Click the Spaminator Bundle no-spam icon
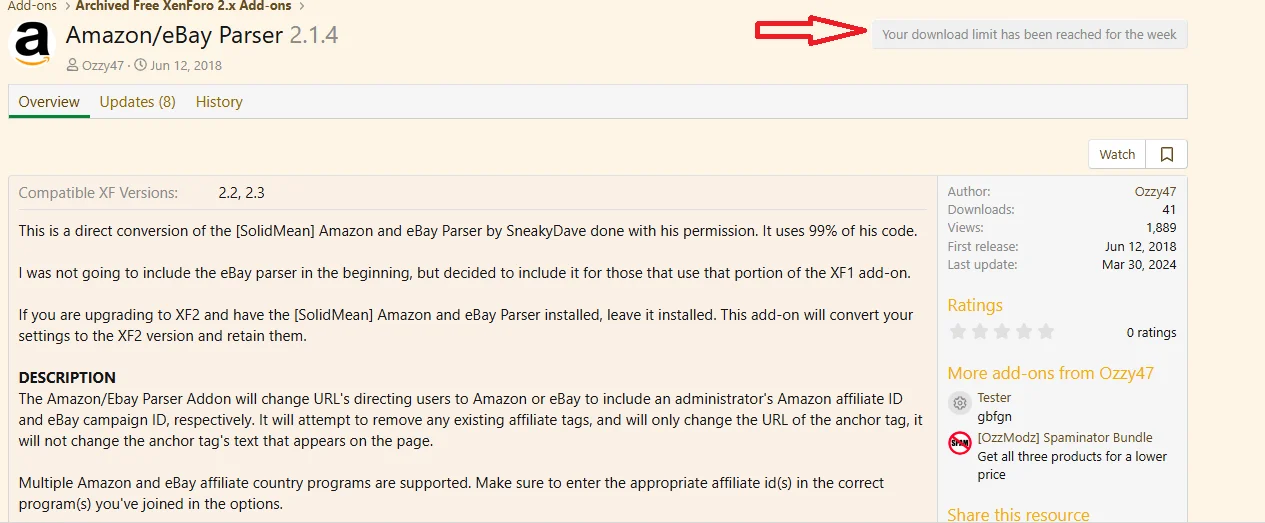The image size is (1265, 523). [960, 443]
